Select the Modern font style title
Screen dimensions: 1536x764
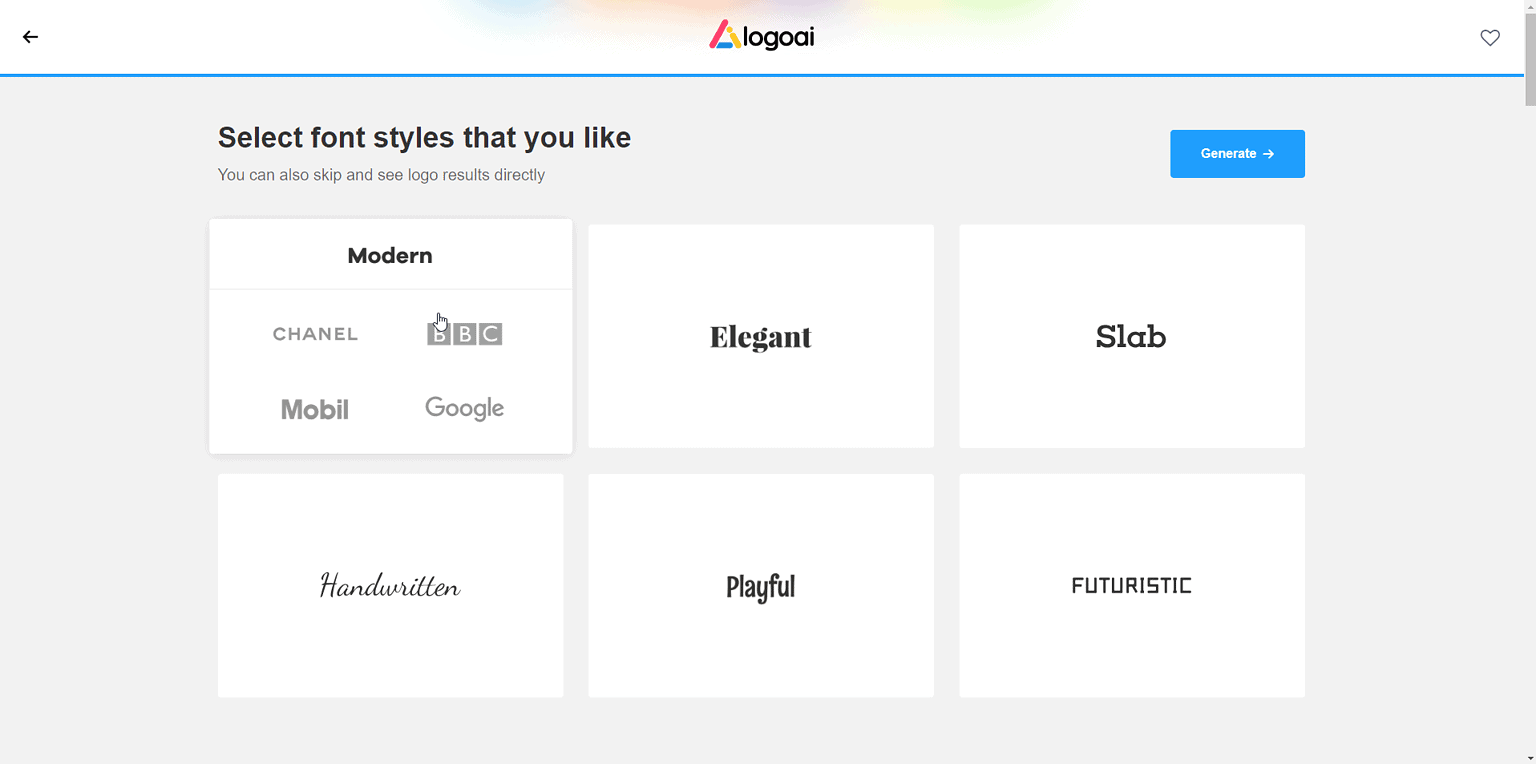pyautogui.click(x=390, y=256)
